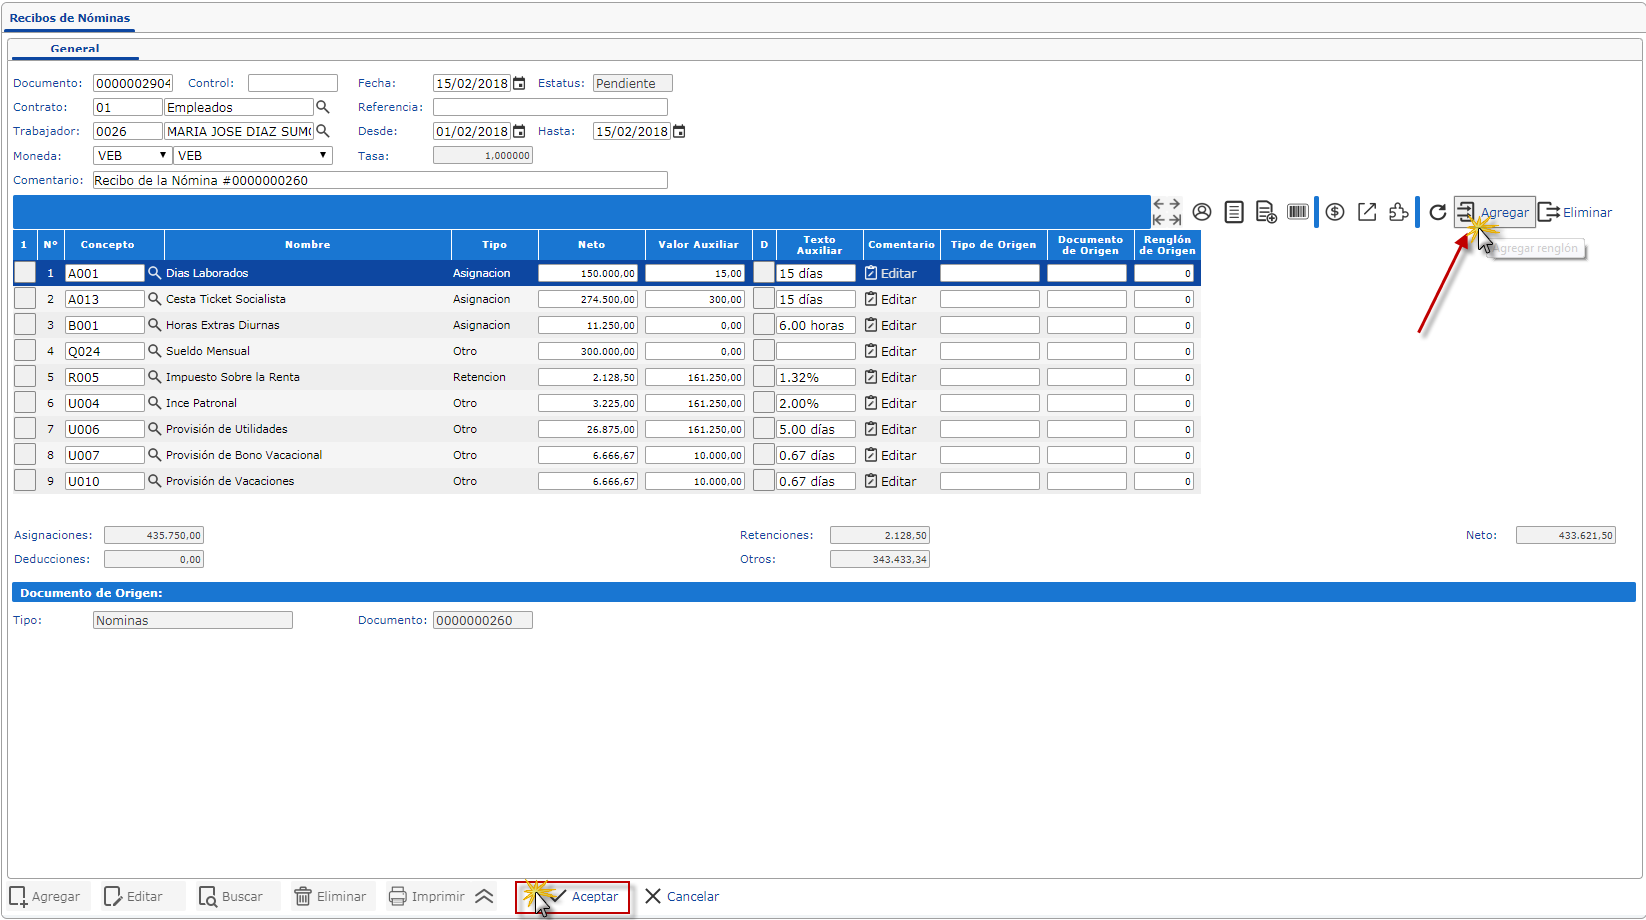Tick the row selector box for Dias Laborados

pyautogui.click(x=25, y=273)
